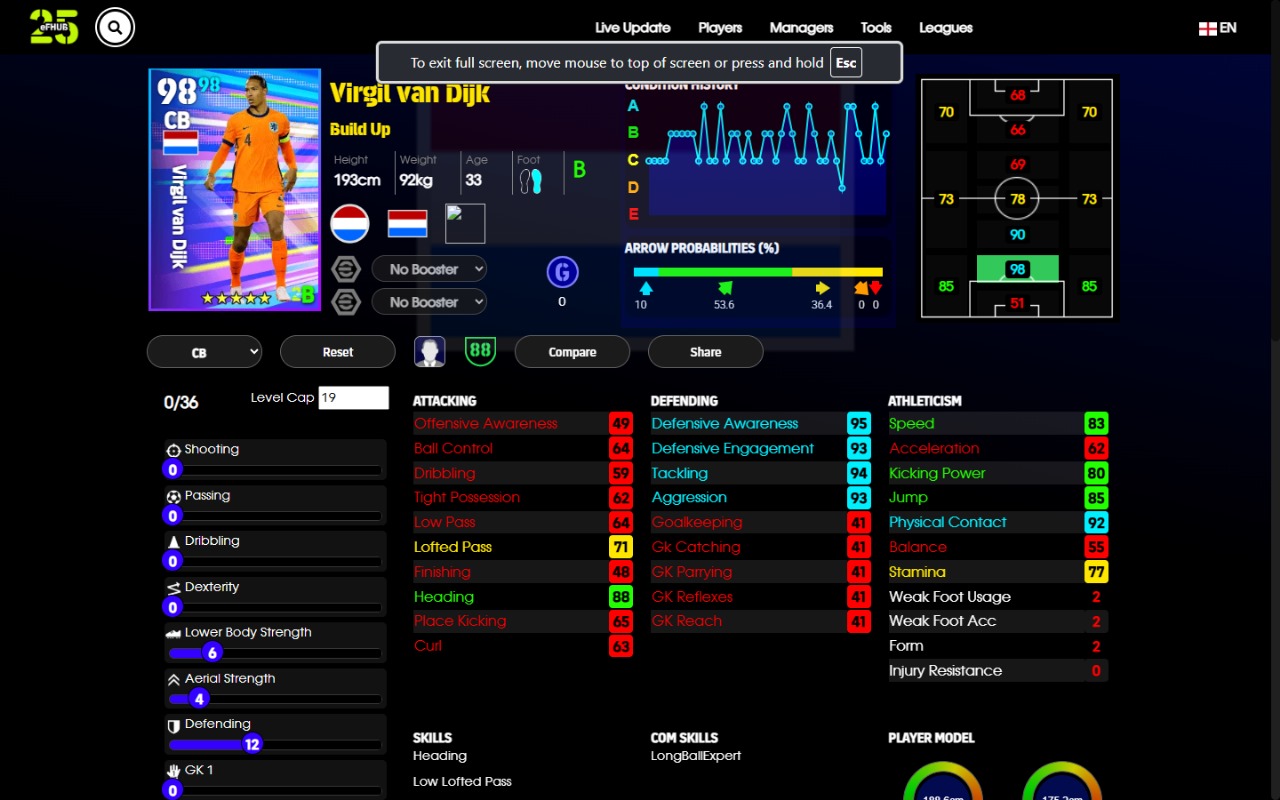Click the Level Cap input field
This screenshot has width=1280, height=800.
click(353, 397)
